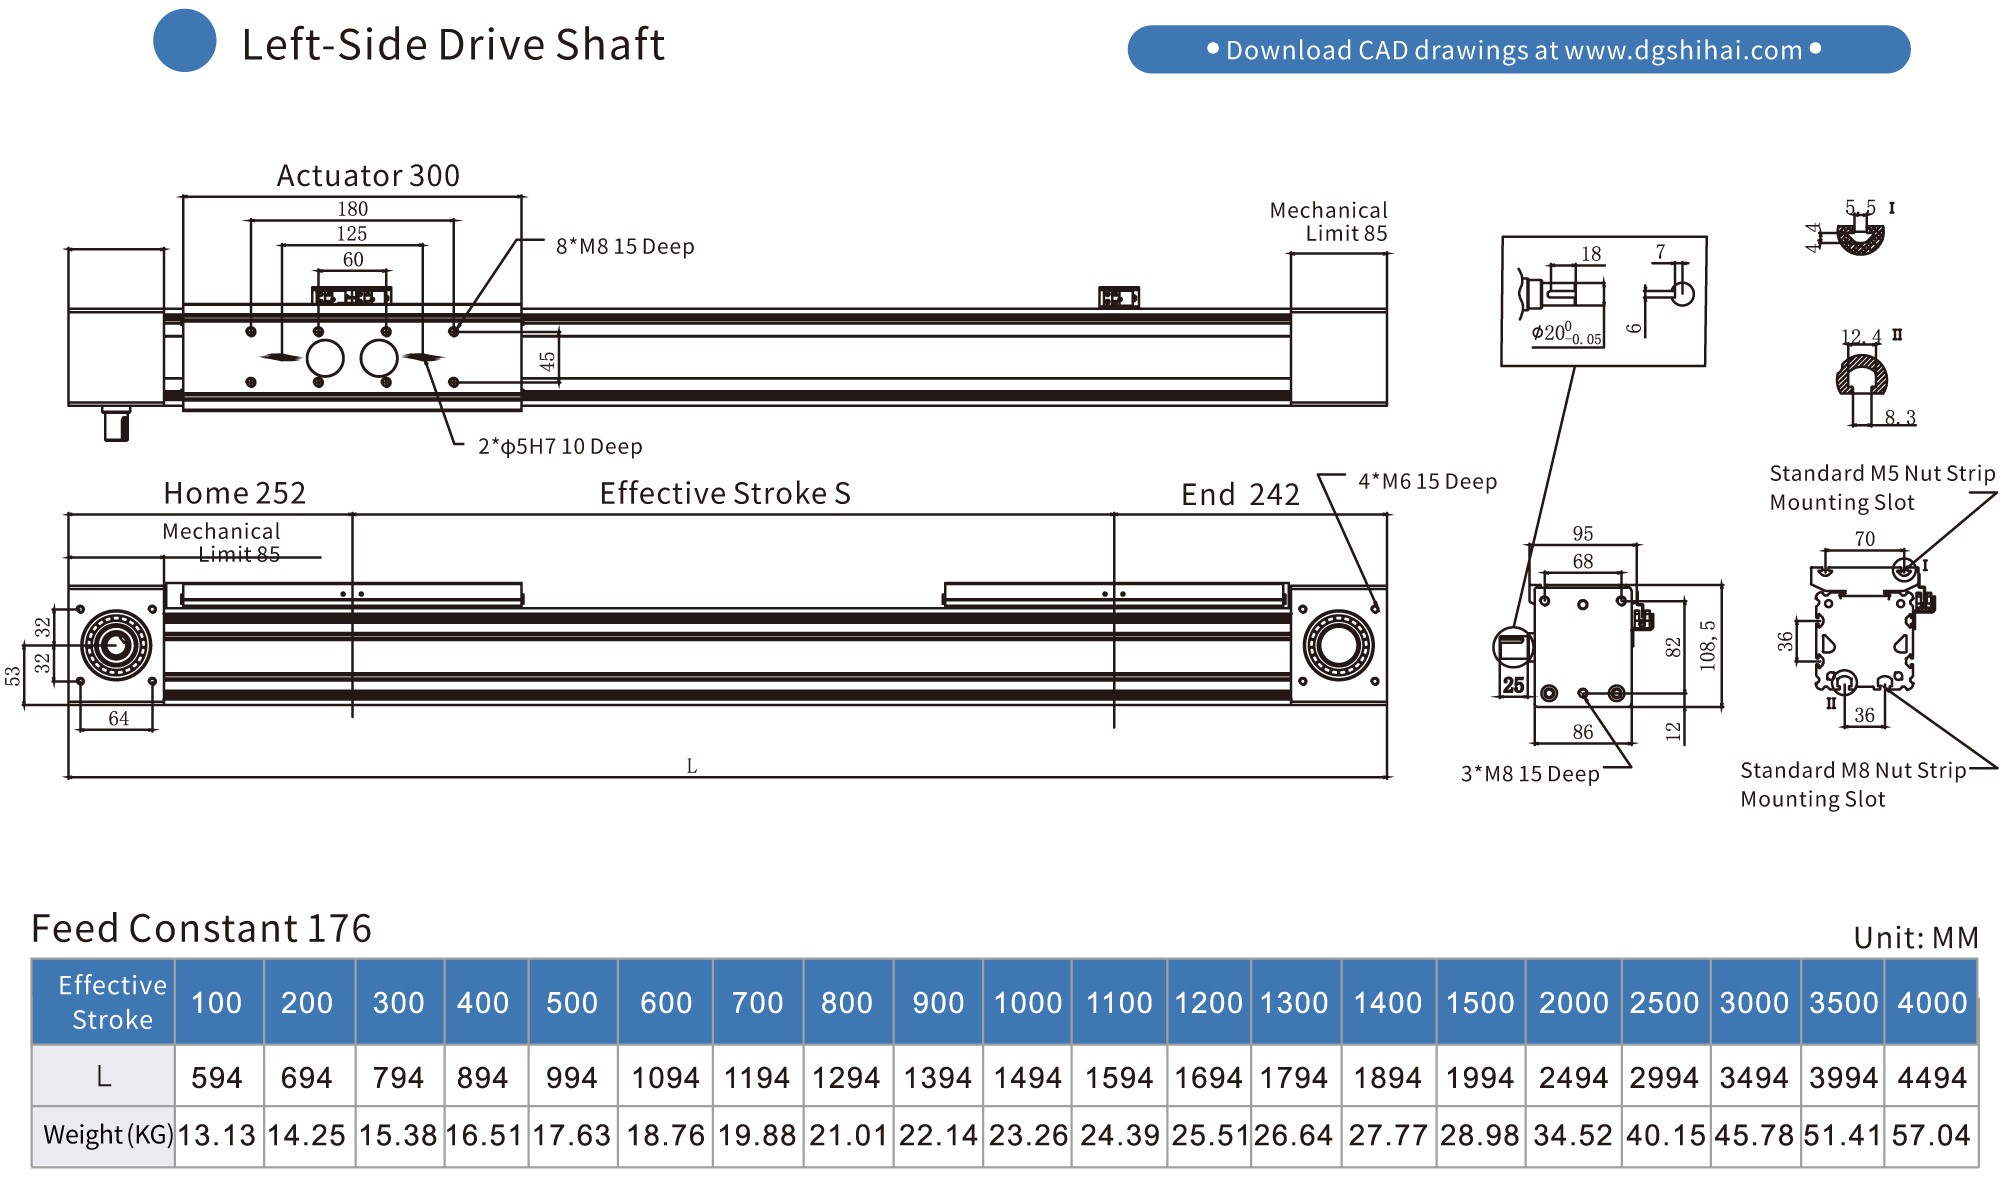Click the Standard M5 Nut Strip label

[x=1881, y=474]
